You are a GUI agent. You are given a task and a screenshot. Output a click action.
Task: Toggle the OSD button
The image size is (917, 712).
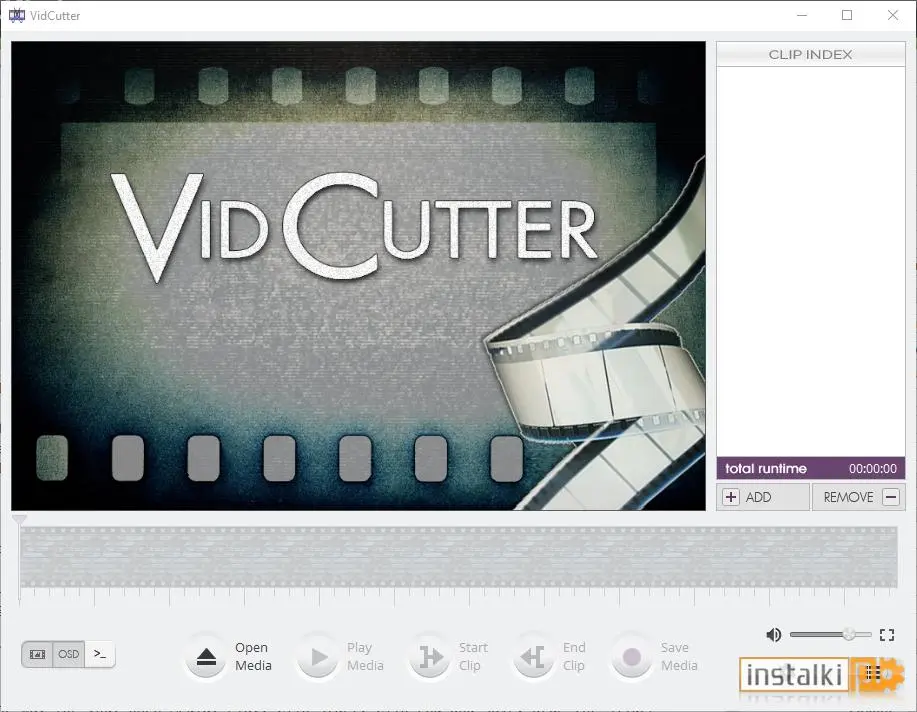[68, 654]
